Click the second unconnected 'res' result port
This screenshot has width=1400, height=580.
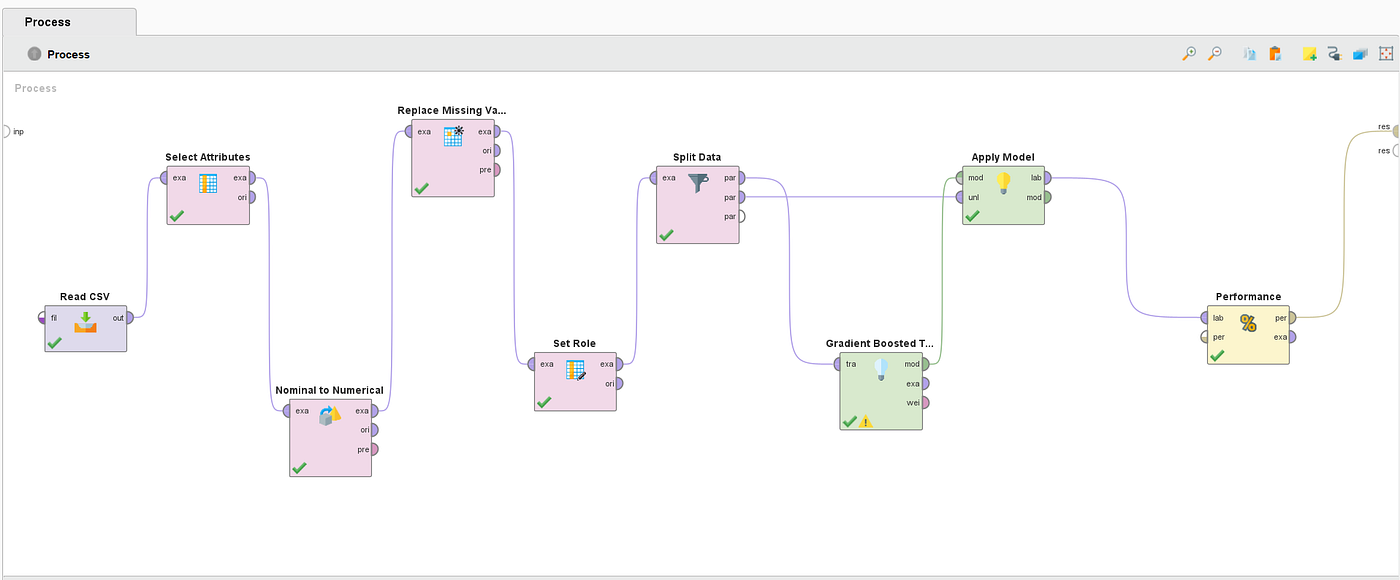pyautogui.click(x=1396, y=150)
